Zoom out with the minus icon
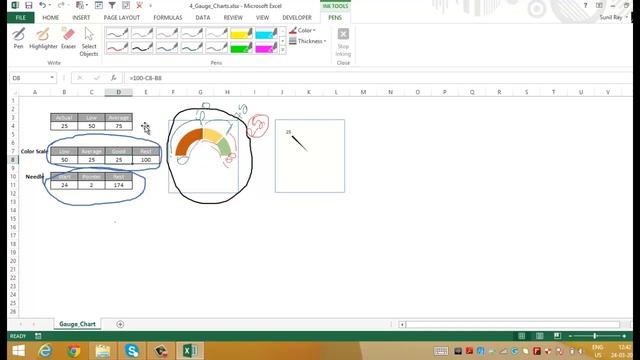 (x=571, y=336)
